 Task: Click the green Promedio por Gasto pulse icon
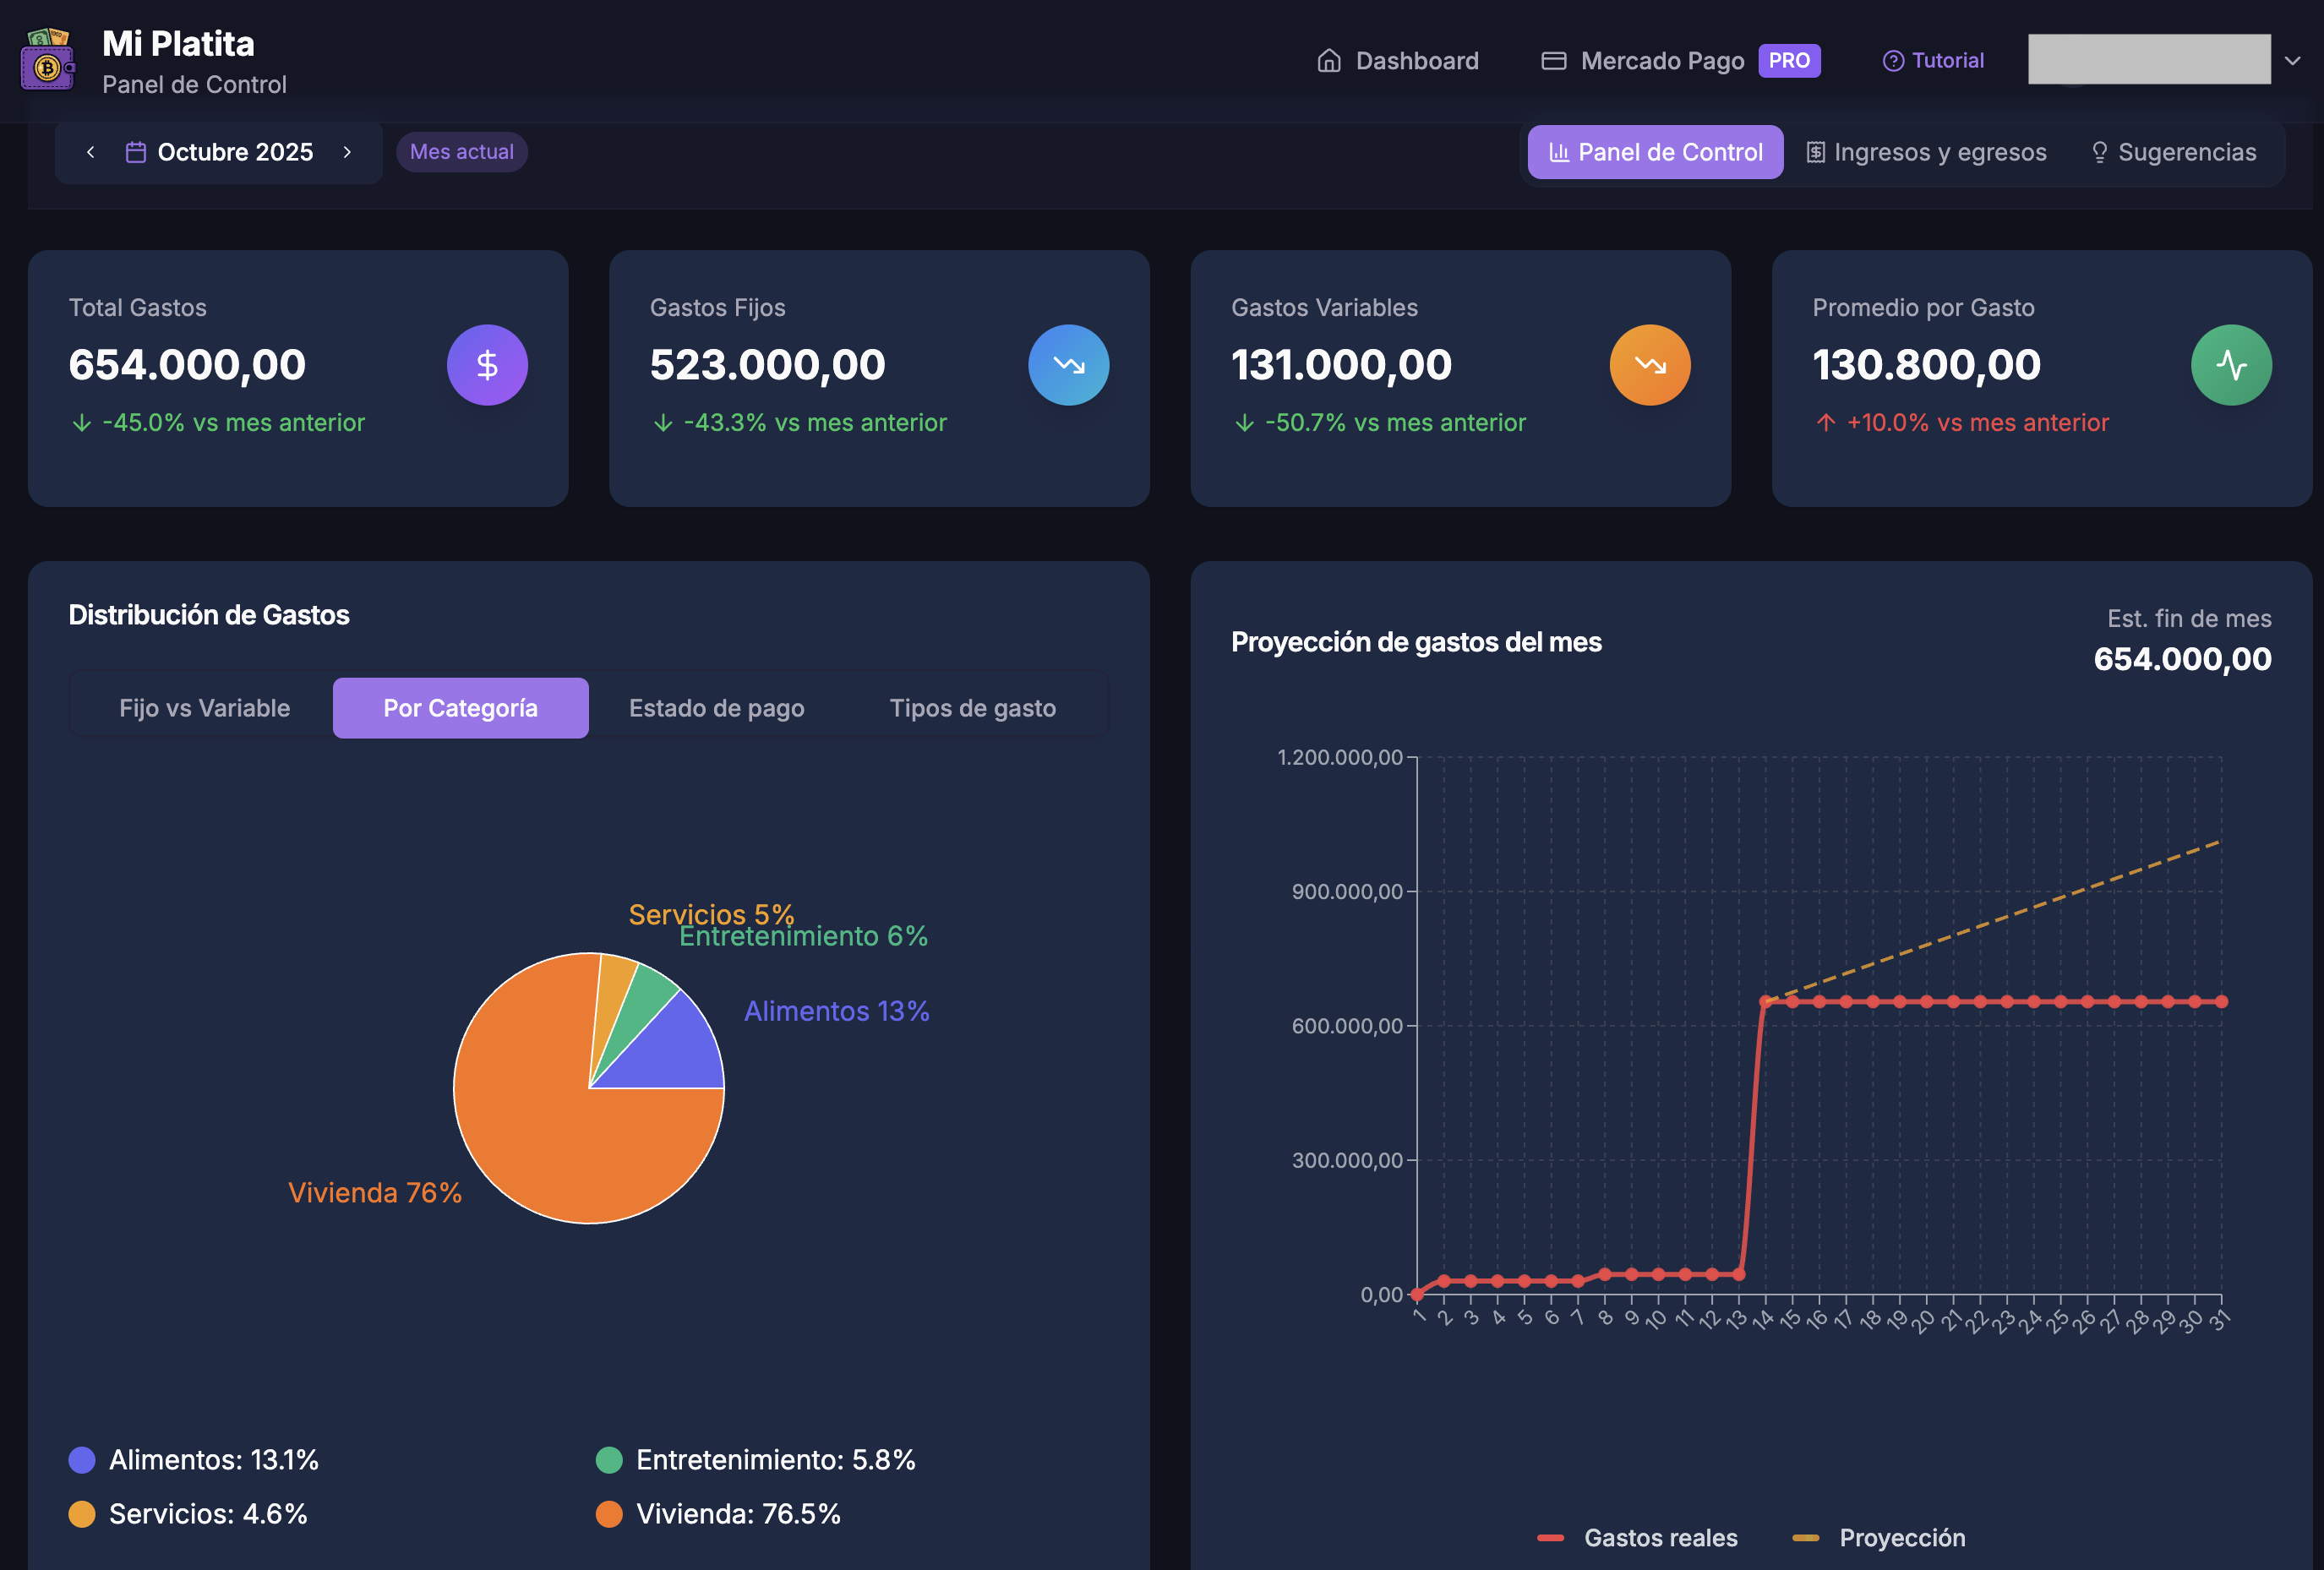point(2230,365)
